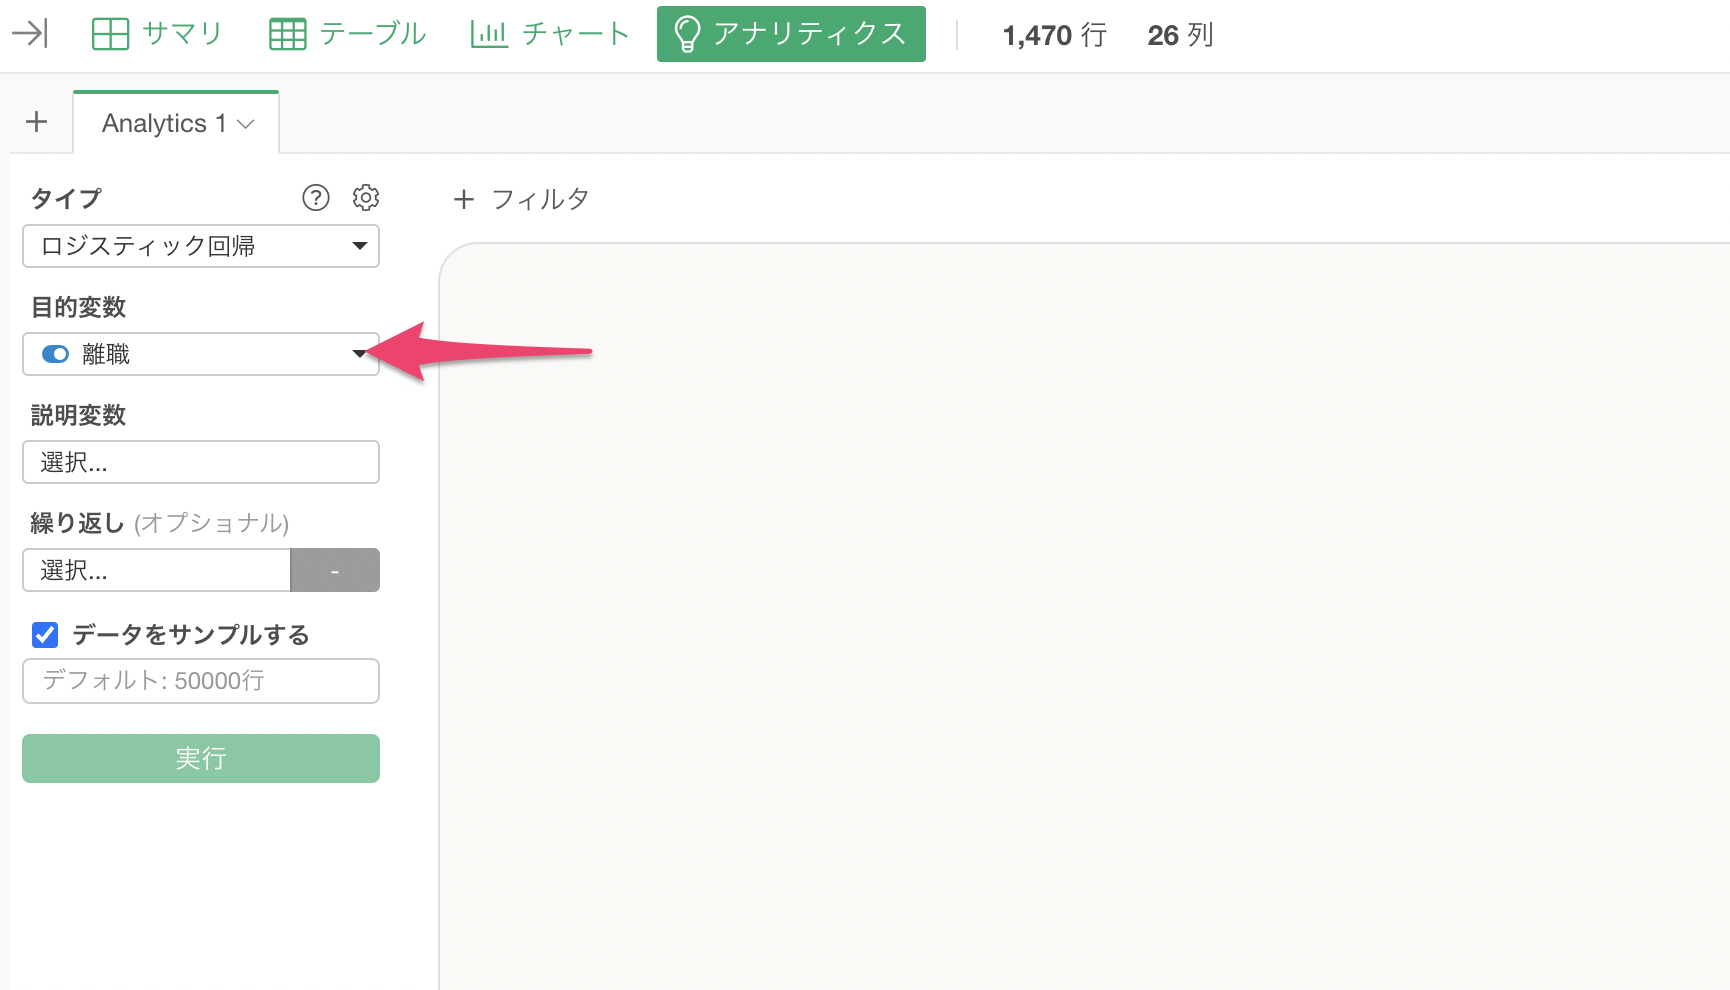Open analytics settings gear icon
The image size is (1730, 990).
[366, 198]
